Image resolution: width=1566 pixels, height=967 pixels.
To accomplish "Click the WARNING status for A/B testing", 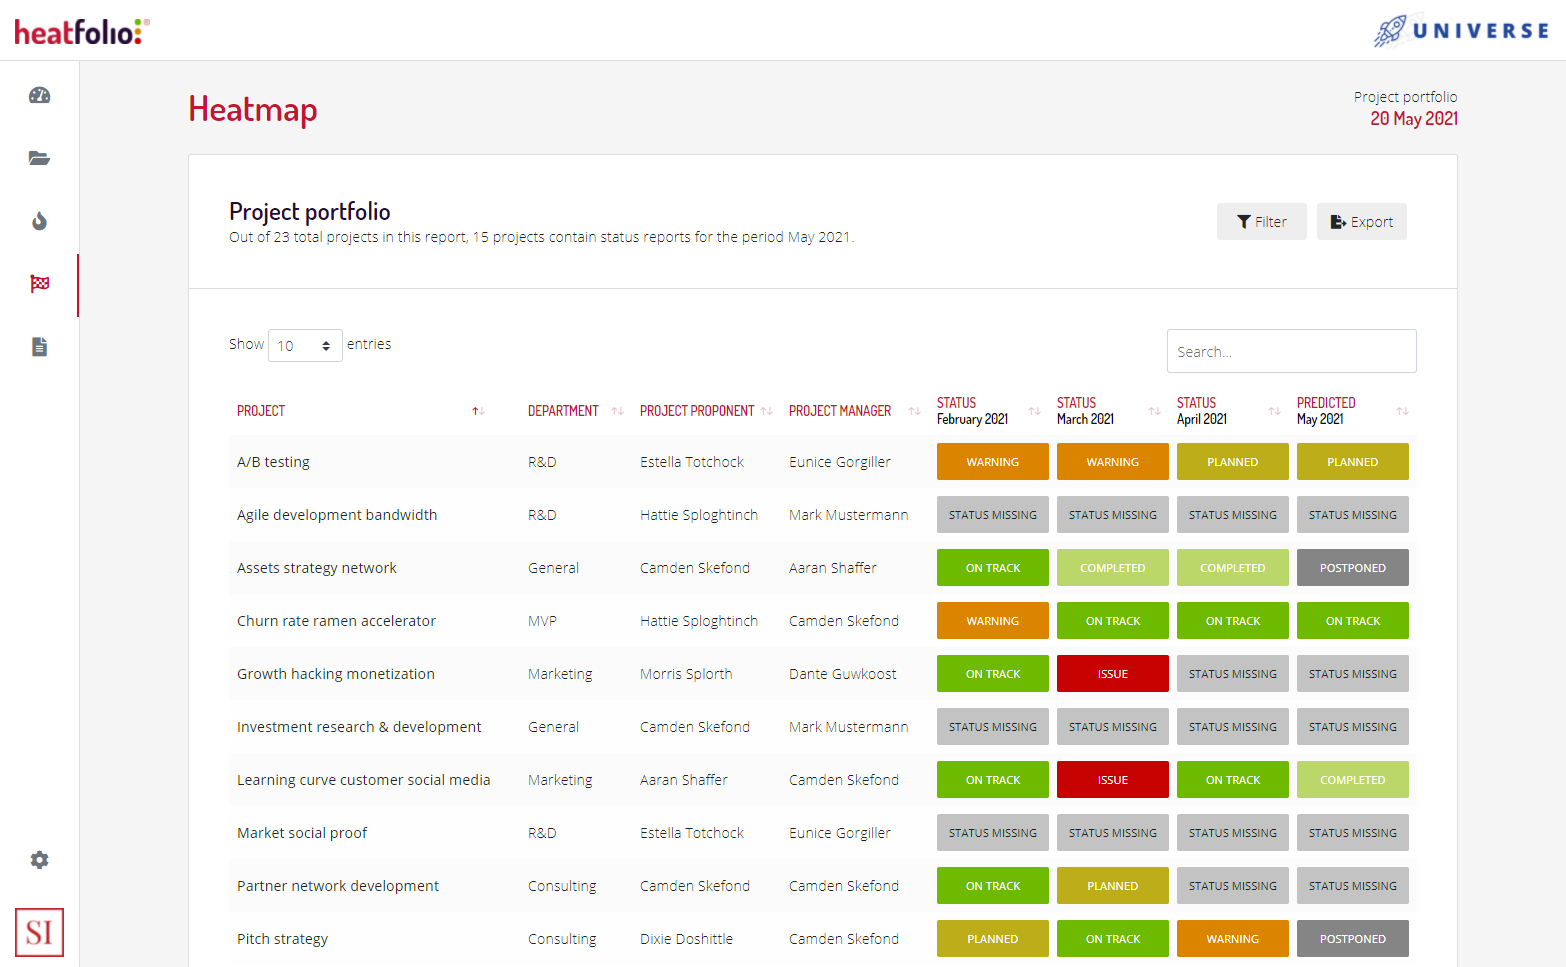I will (992, 461).
